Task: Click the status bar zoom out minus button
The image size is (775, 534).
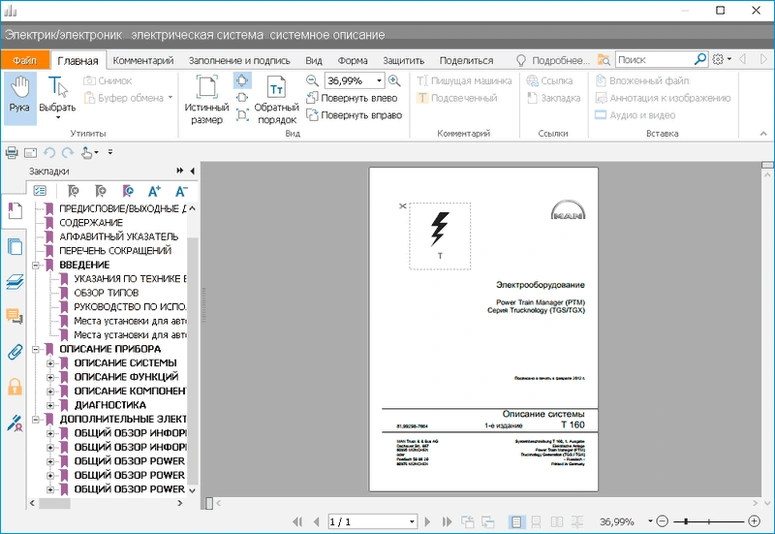Action: [x=662, y=521]
